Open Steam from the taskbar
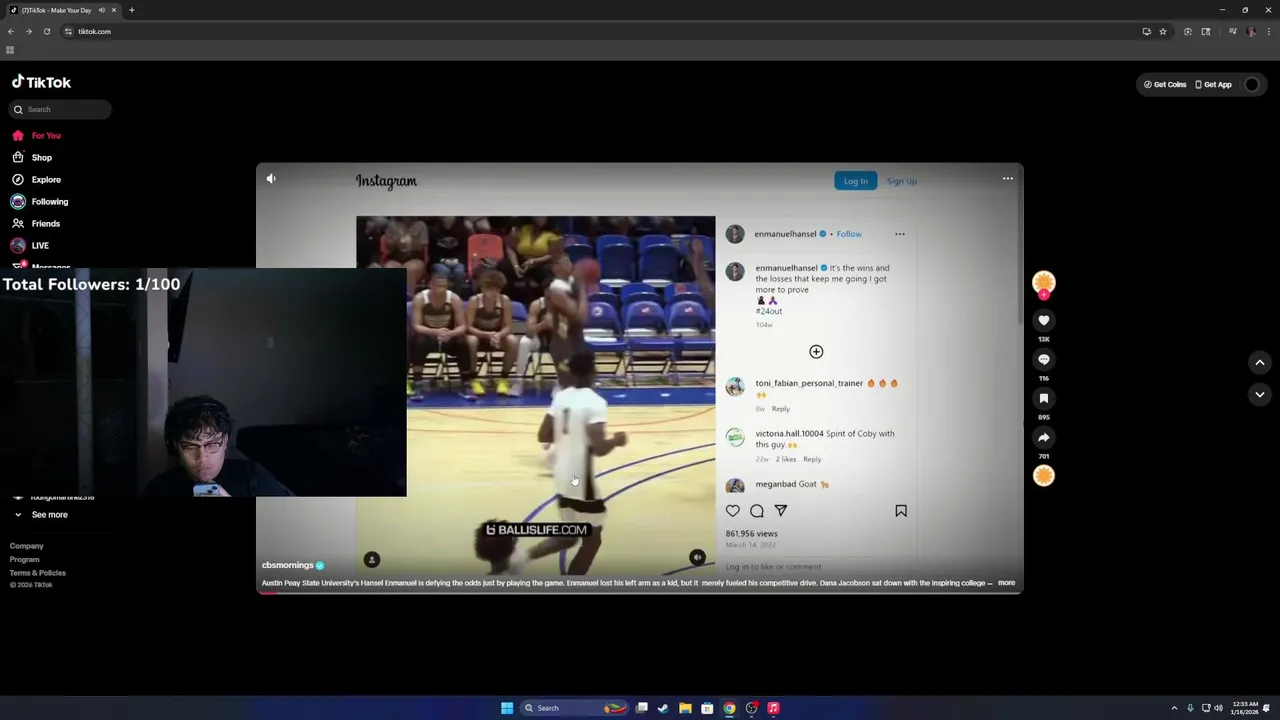 click(x=663, y=708)
